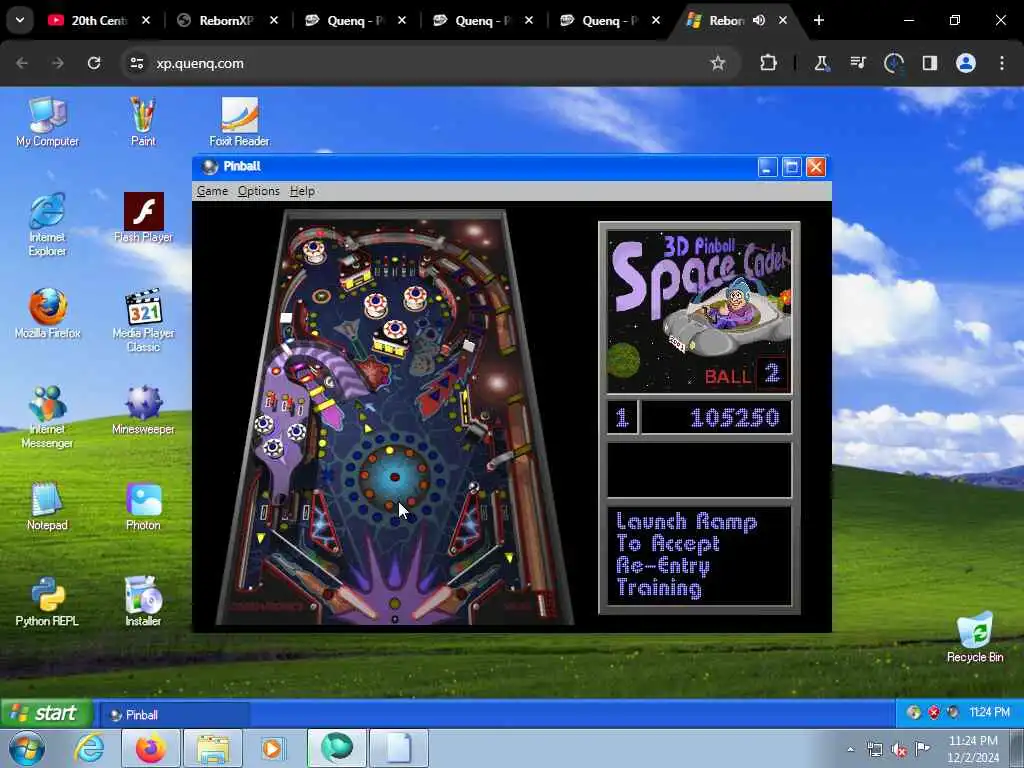Click the Pinball table playfield center

pyautogui.click(x=394, y=418)
